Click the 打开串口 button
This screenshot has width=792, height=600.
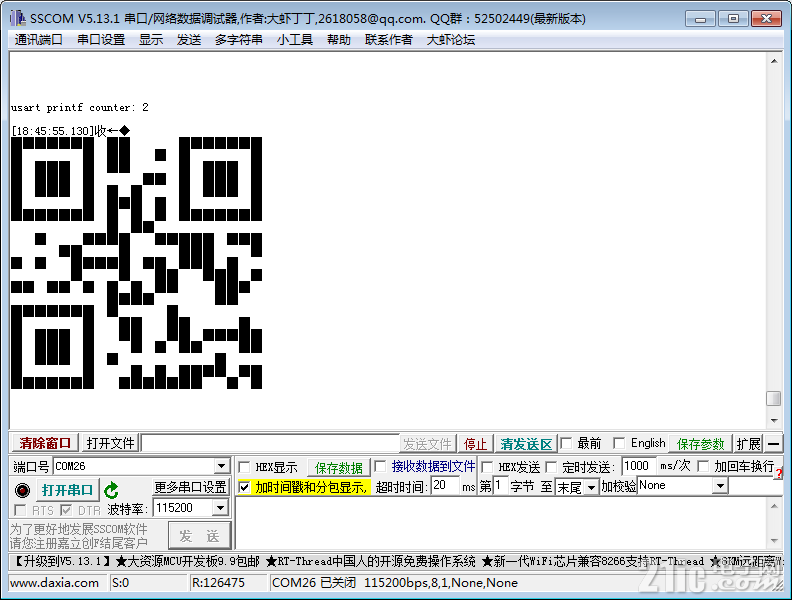click(x=67, y=490)
